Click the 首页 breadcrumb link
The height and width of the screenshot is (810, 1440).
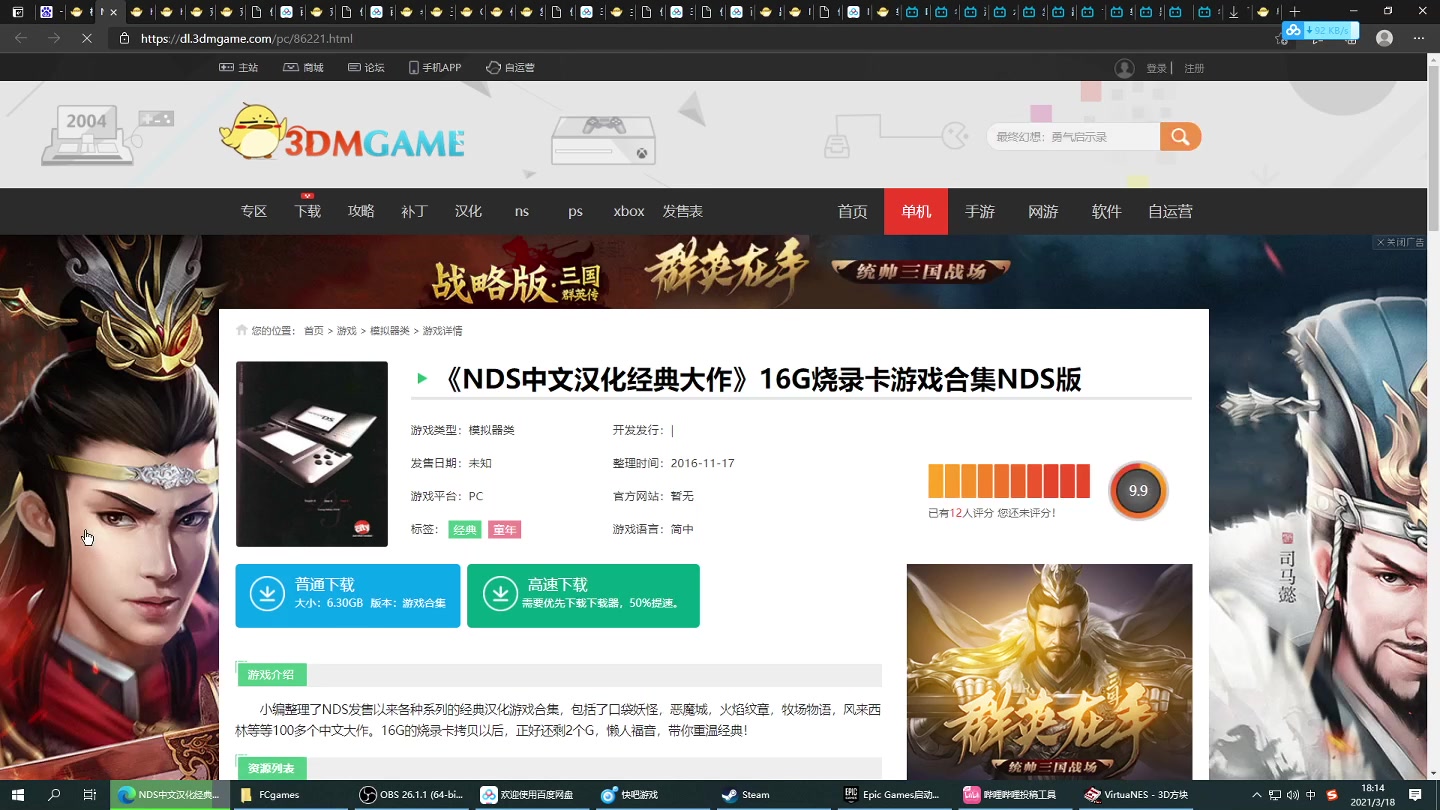[x=314, y=331]
